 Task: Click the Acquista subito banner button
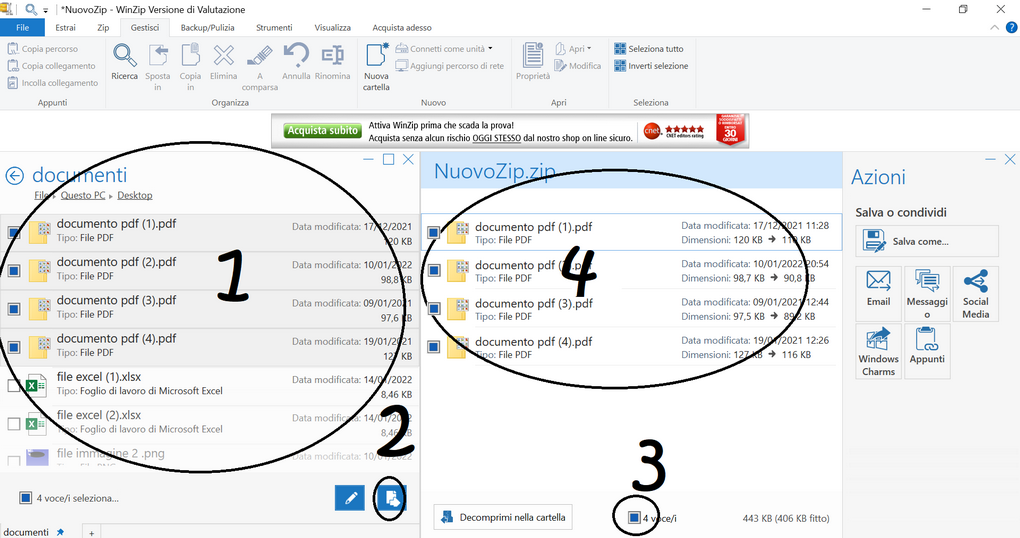322,131
